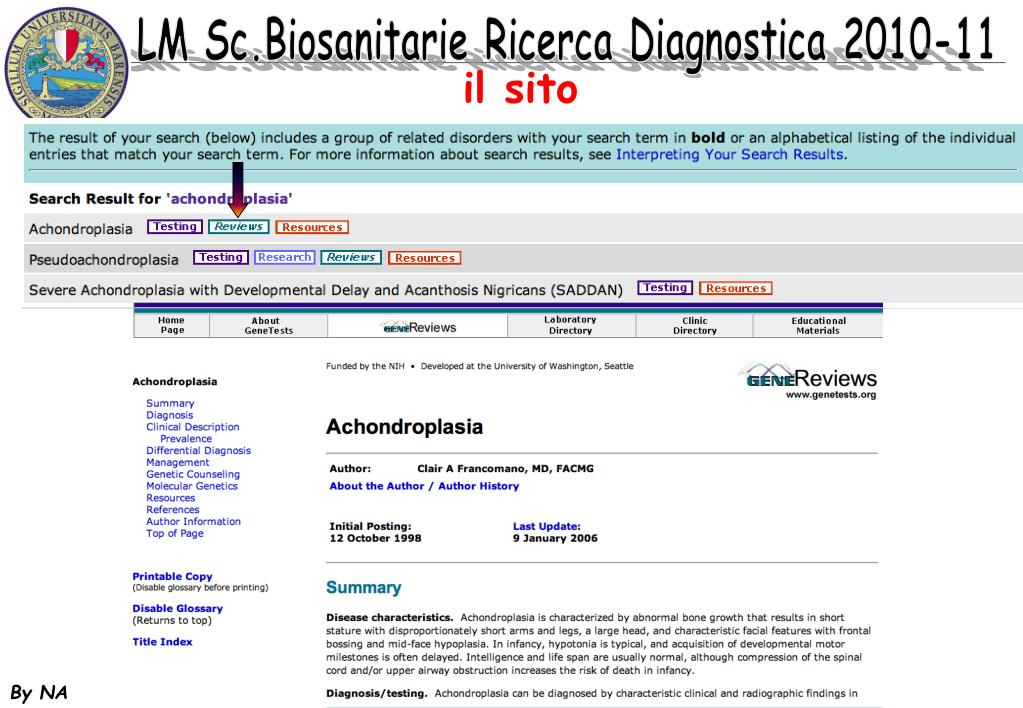This screenshot has width=1023, height=708.
Task: Open Testing for Pseudoachondroplasia
Action: coord(221,257)
